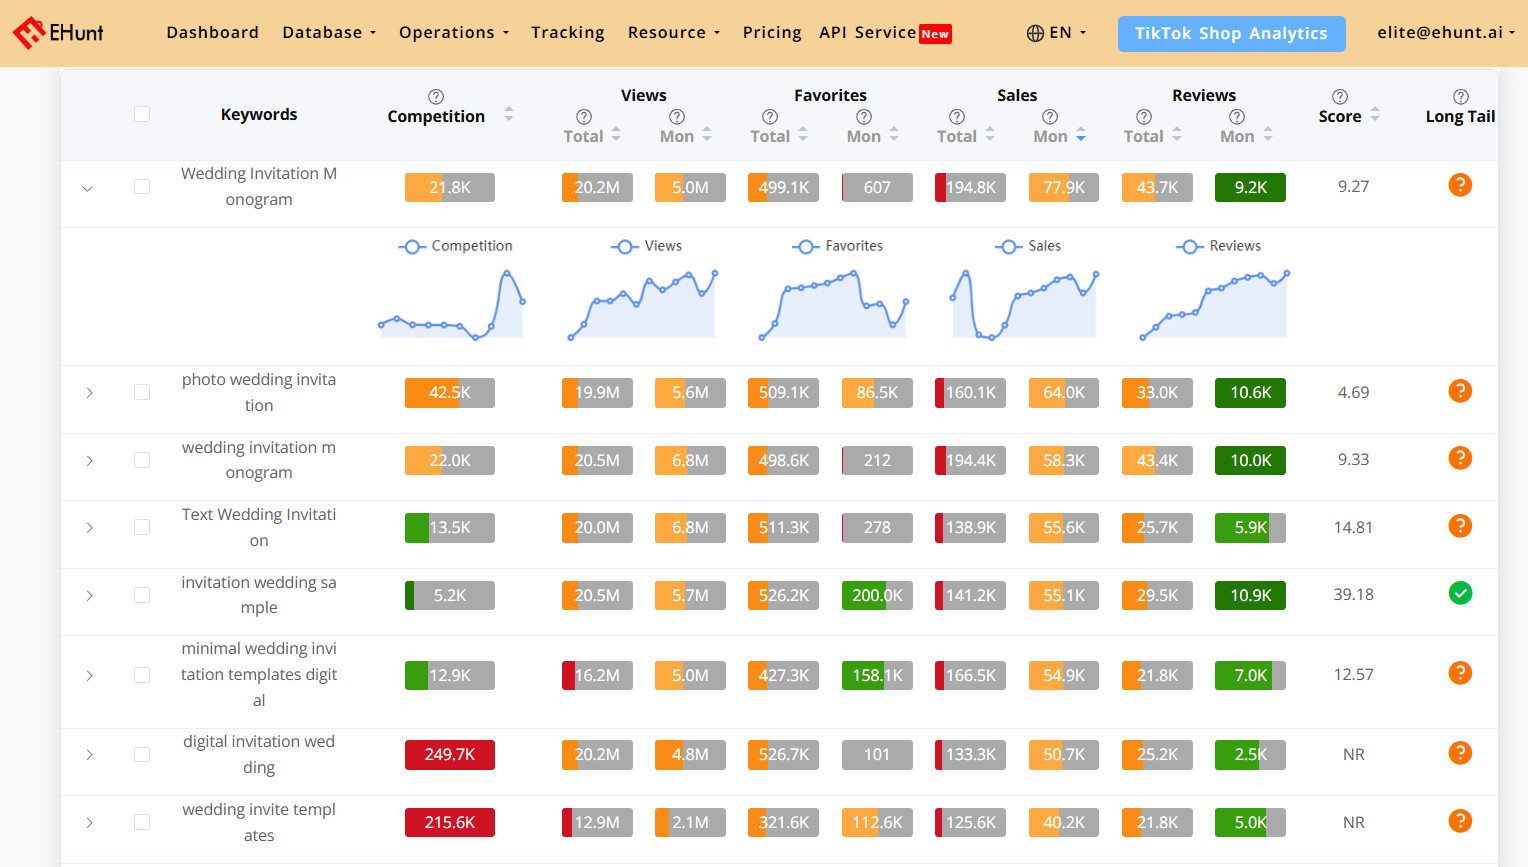Click the Sales Total help icon
Viewport: 1528px width, 867px height.
click(957, 117)
